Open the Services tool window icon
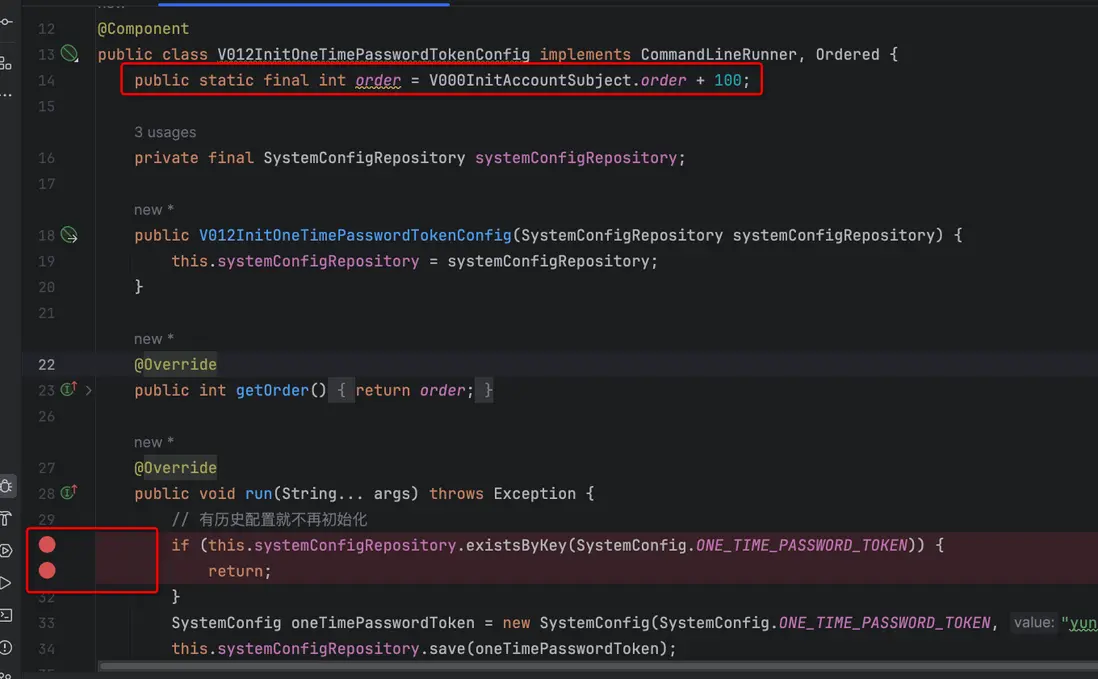 (x=6, y=551)
